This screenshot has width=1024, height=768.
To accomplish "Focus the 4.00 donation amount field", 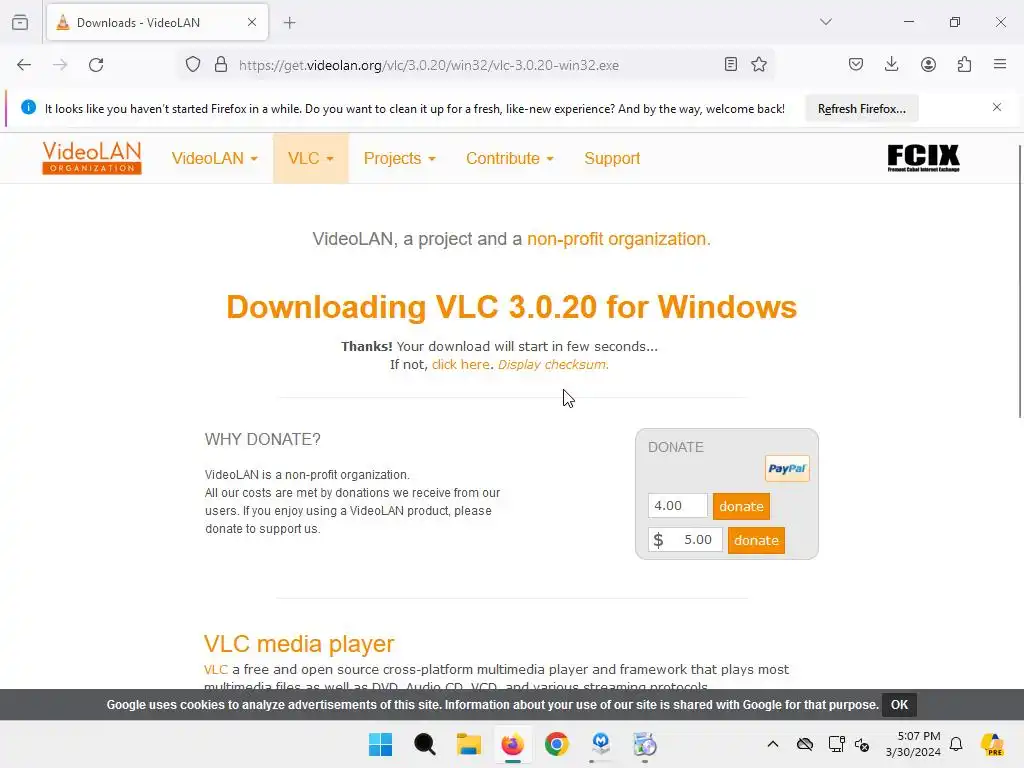I will [677, 505].
